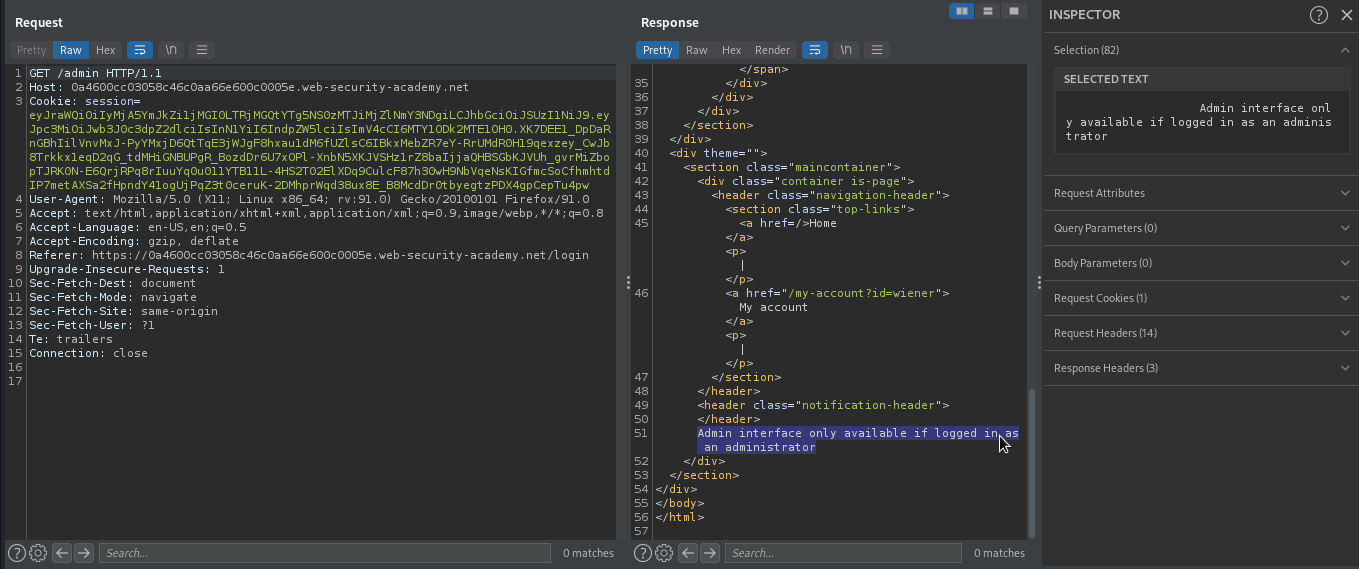Viewport: 1359px width, 569px height.
Task: Click the Response search input field
Action: coord(843,553)
